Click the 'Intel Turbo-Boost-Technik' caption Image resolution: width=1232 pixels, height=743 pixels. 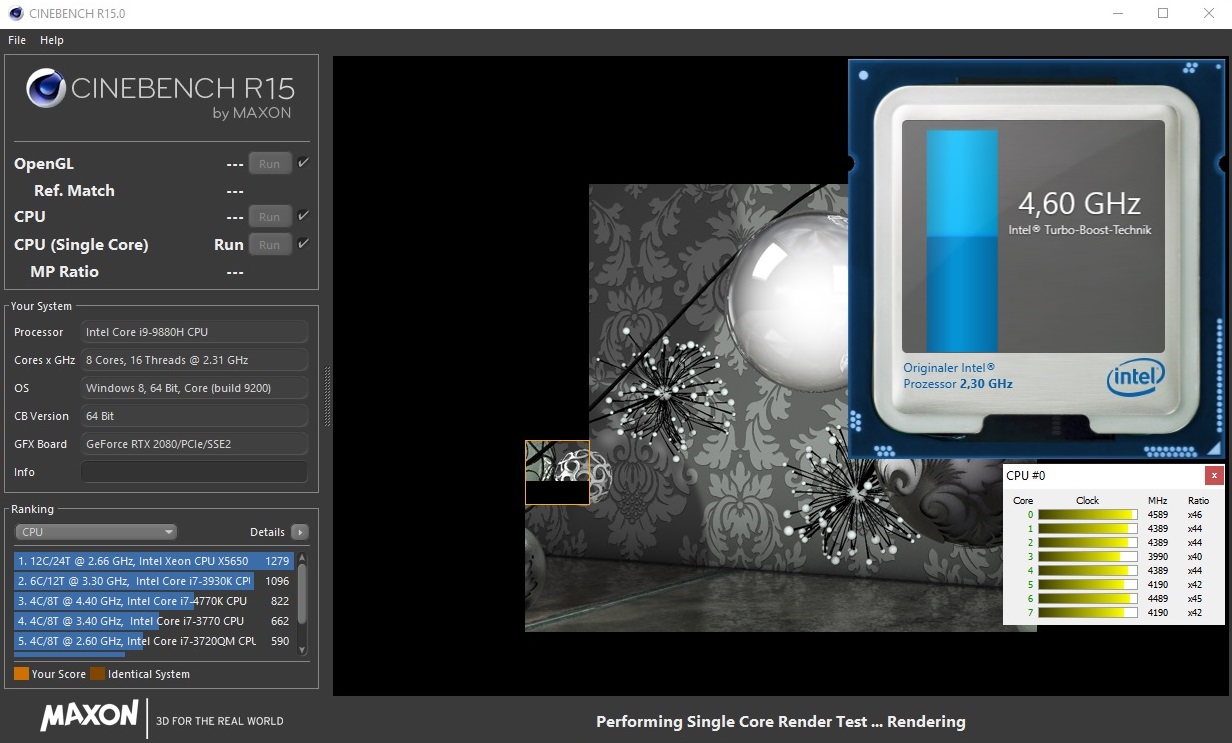click(x=1080, y=230)
